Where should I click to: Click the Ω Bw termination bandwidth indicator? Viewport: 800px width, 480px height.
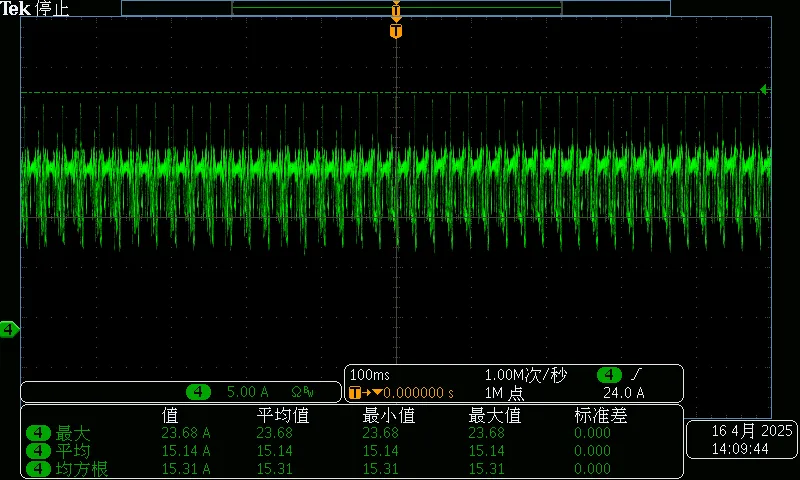coord(303,392)
